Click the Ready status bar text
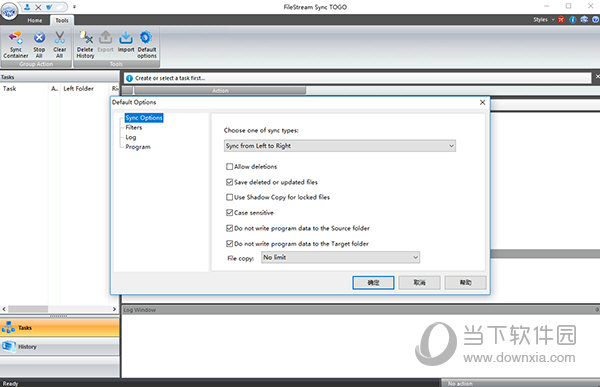This screenshot has height=387, width=600. (x=10, y=383)
